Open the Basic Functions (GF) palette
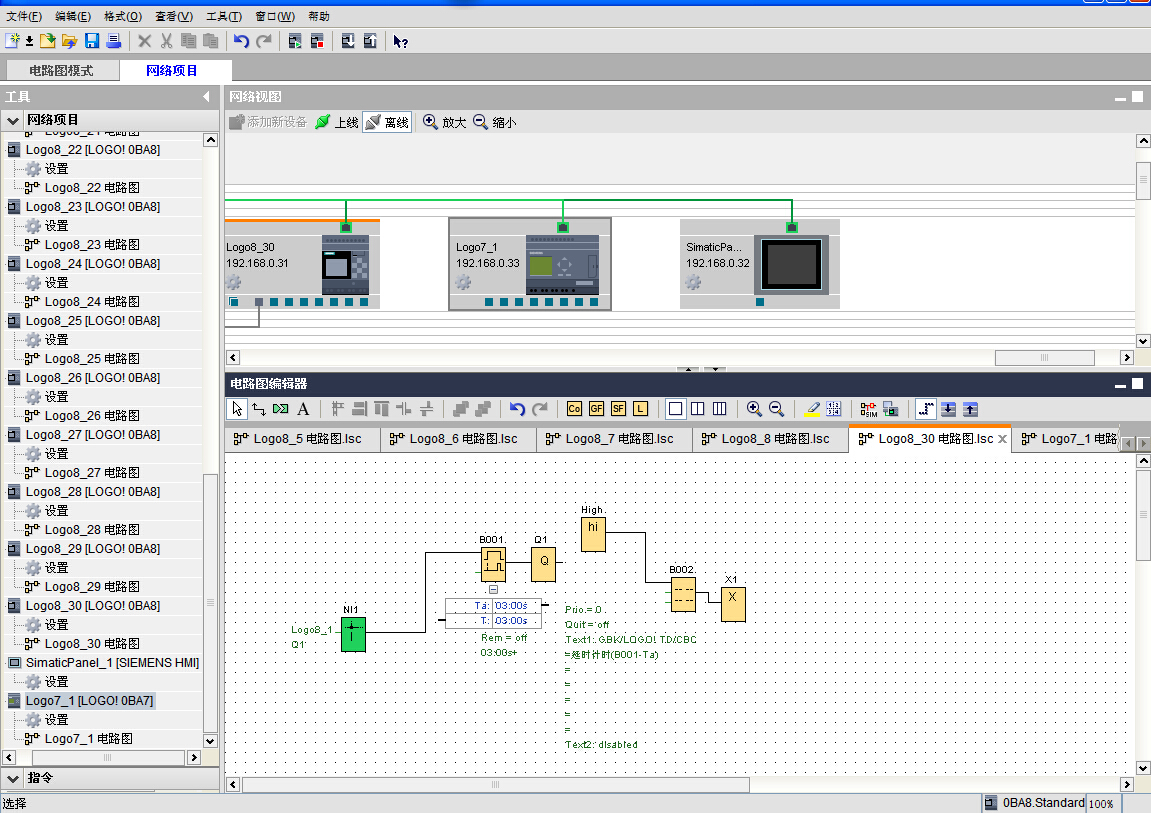 [x=596, y=409]
